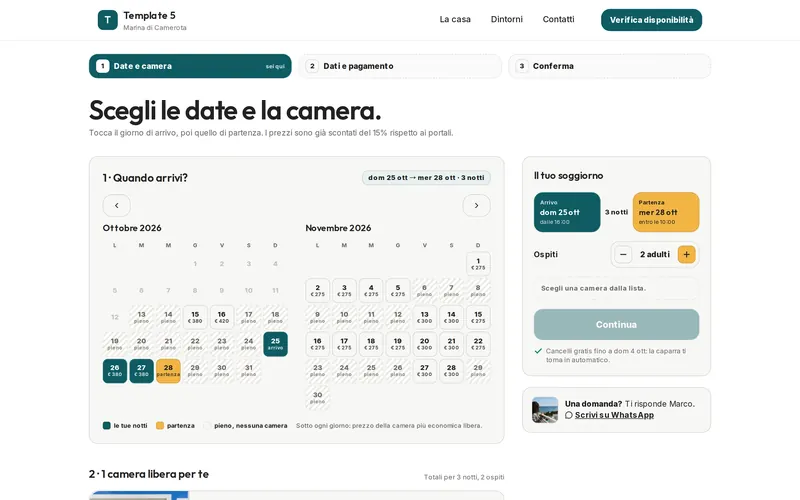Click fully booked 31 October

tap(248, 370)
